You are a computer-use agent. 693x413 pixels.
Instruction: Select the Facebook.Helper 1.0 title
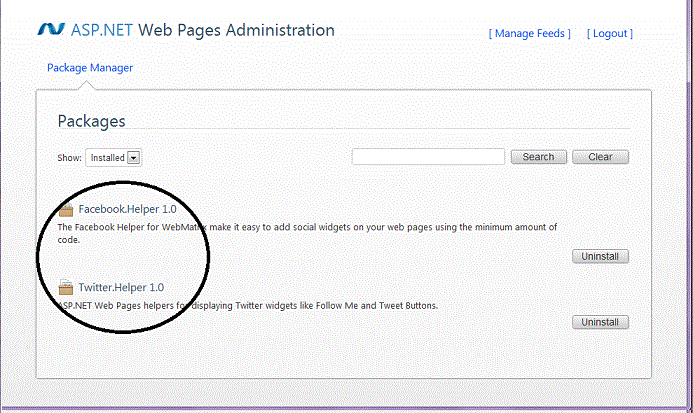127,209
